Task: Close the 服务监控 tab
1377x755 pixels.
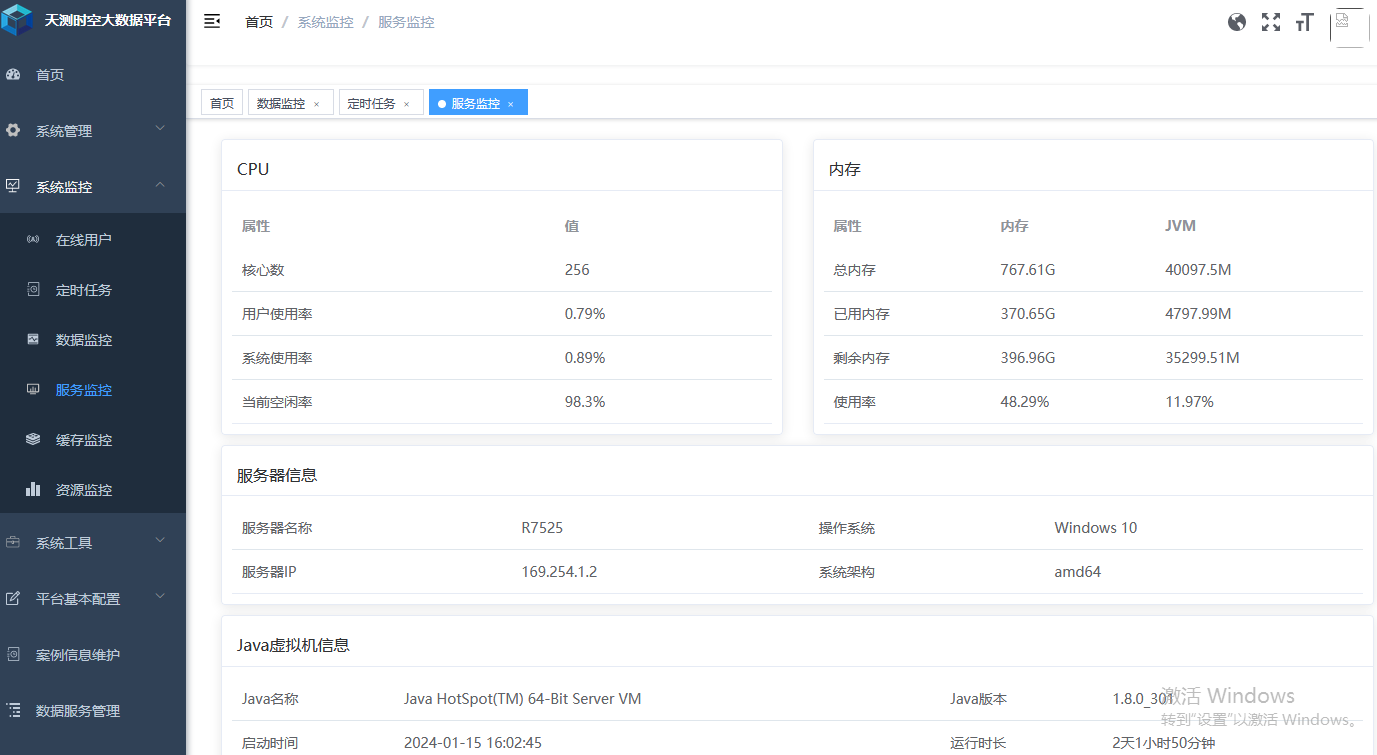Action: 510,104
